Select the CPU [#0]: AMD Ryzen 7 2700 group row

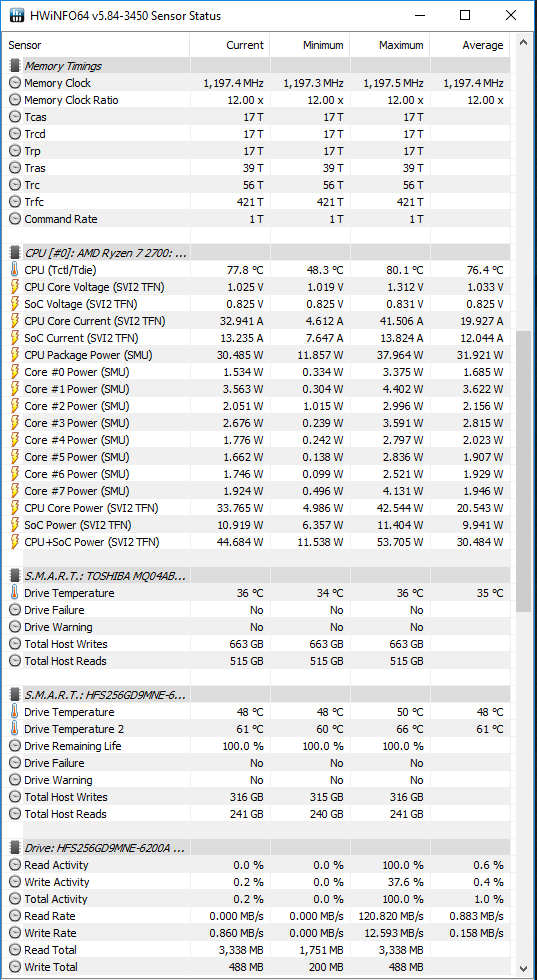(257, 252)
